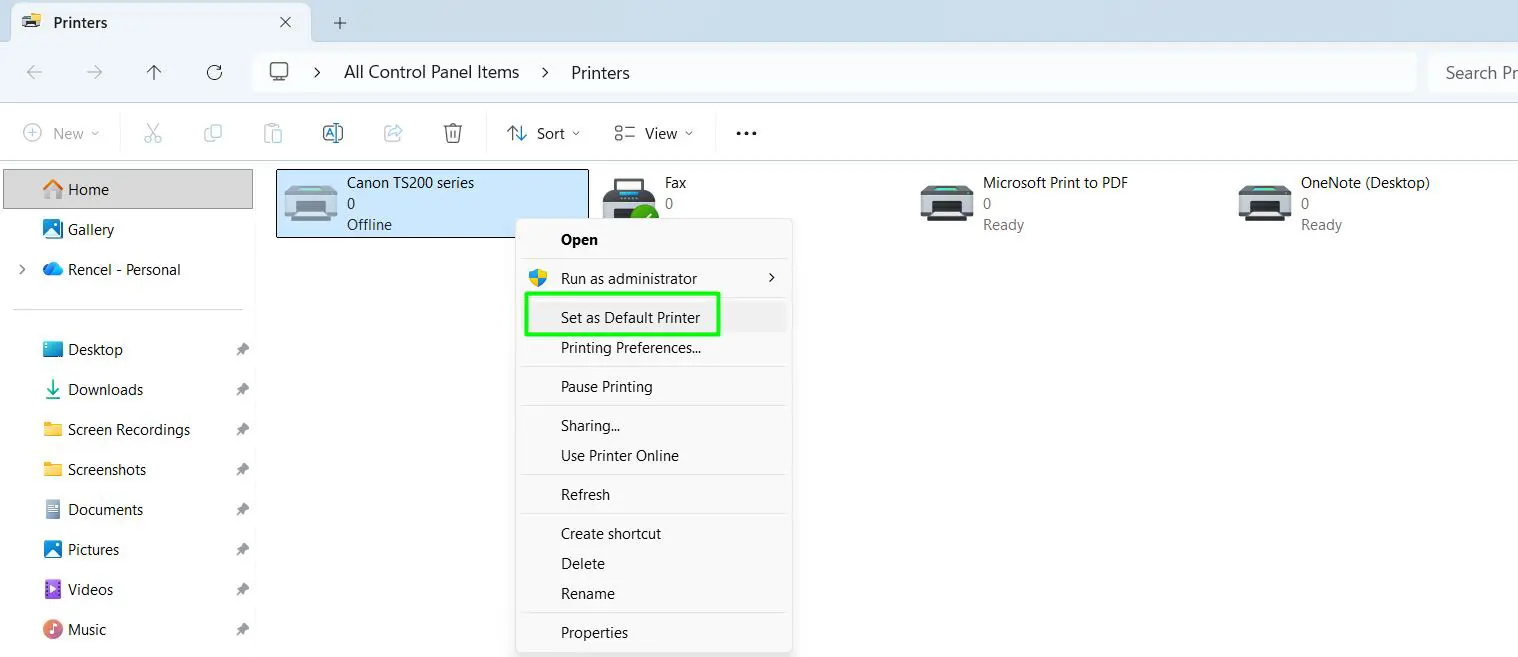
Task: Click the Search Printers input field
Action: pos(1473,72)
